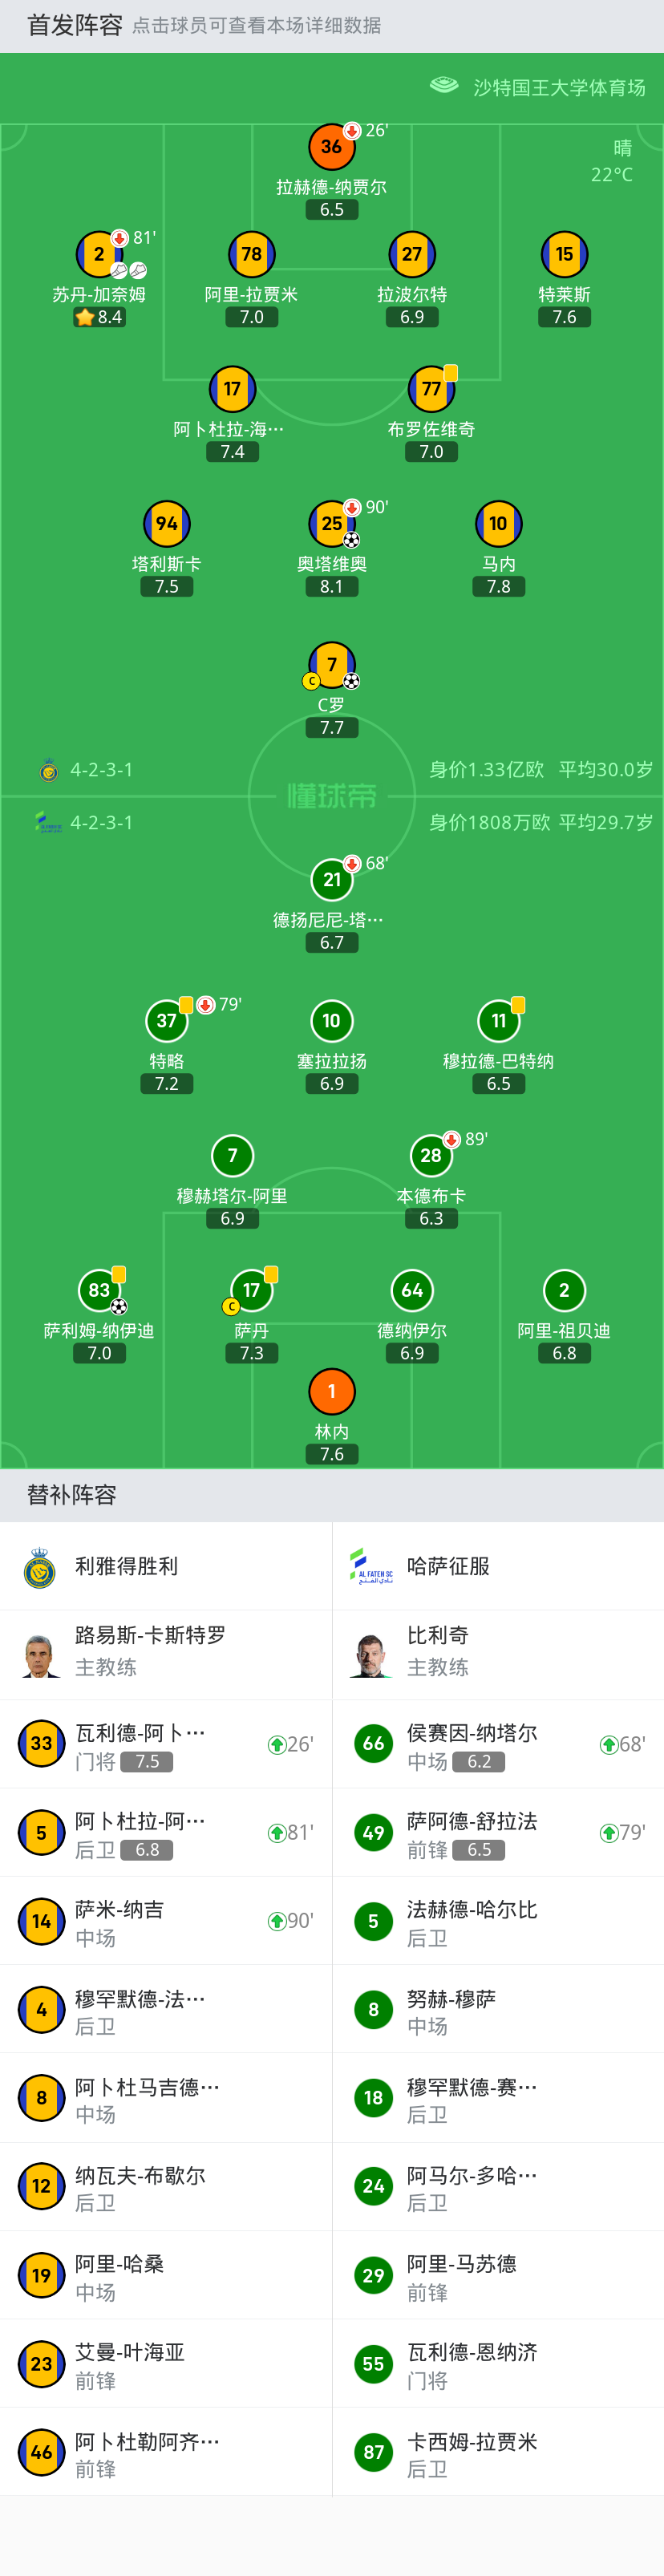Open 卡西姆-拉贾米 number 87 entry
The image size is (664, 2576).
click(x=498, y=2451)
